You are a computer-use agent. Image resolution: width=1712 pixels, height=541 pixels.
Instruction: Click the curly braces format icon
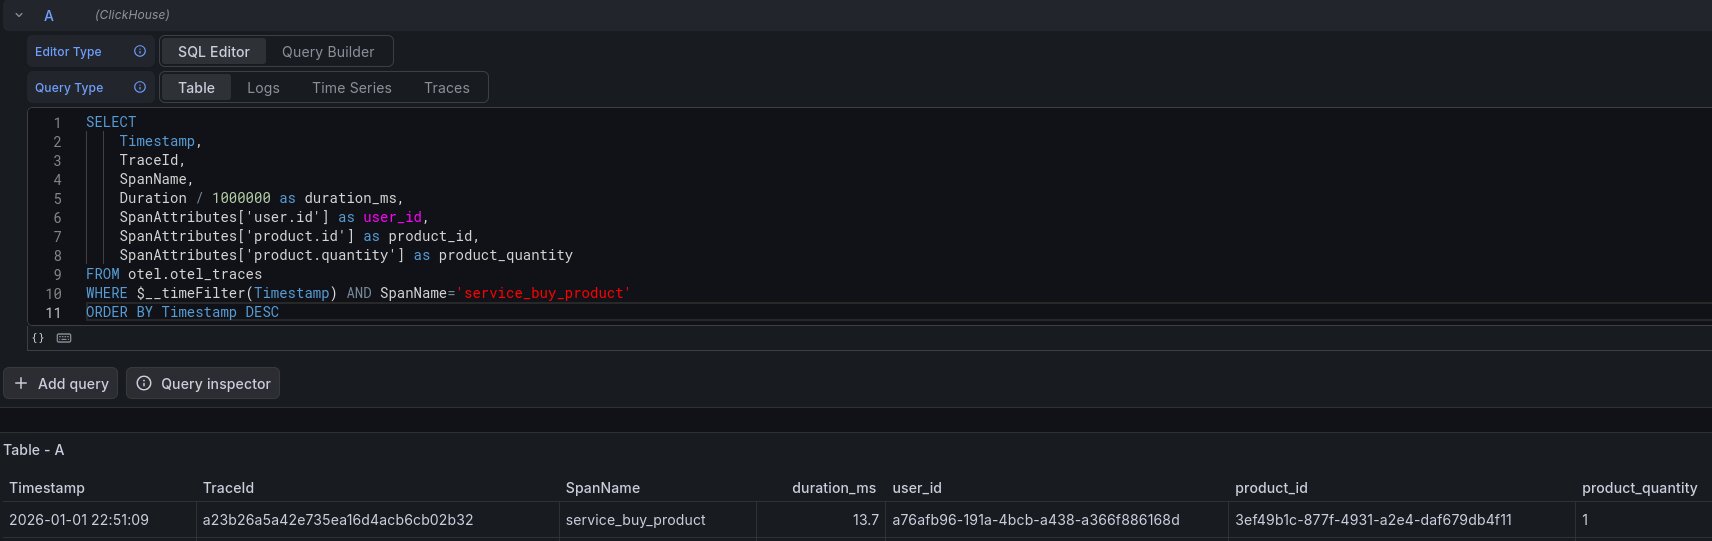pyautogui.click(x=38, y=338)
